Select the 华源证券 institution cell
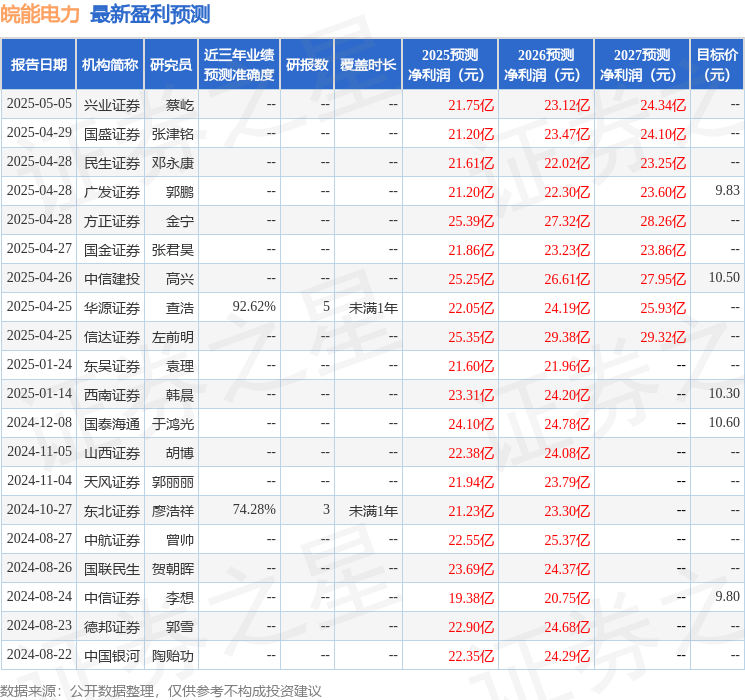The height and width of the screenshot is (700, 745). coord(112,308)
